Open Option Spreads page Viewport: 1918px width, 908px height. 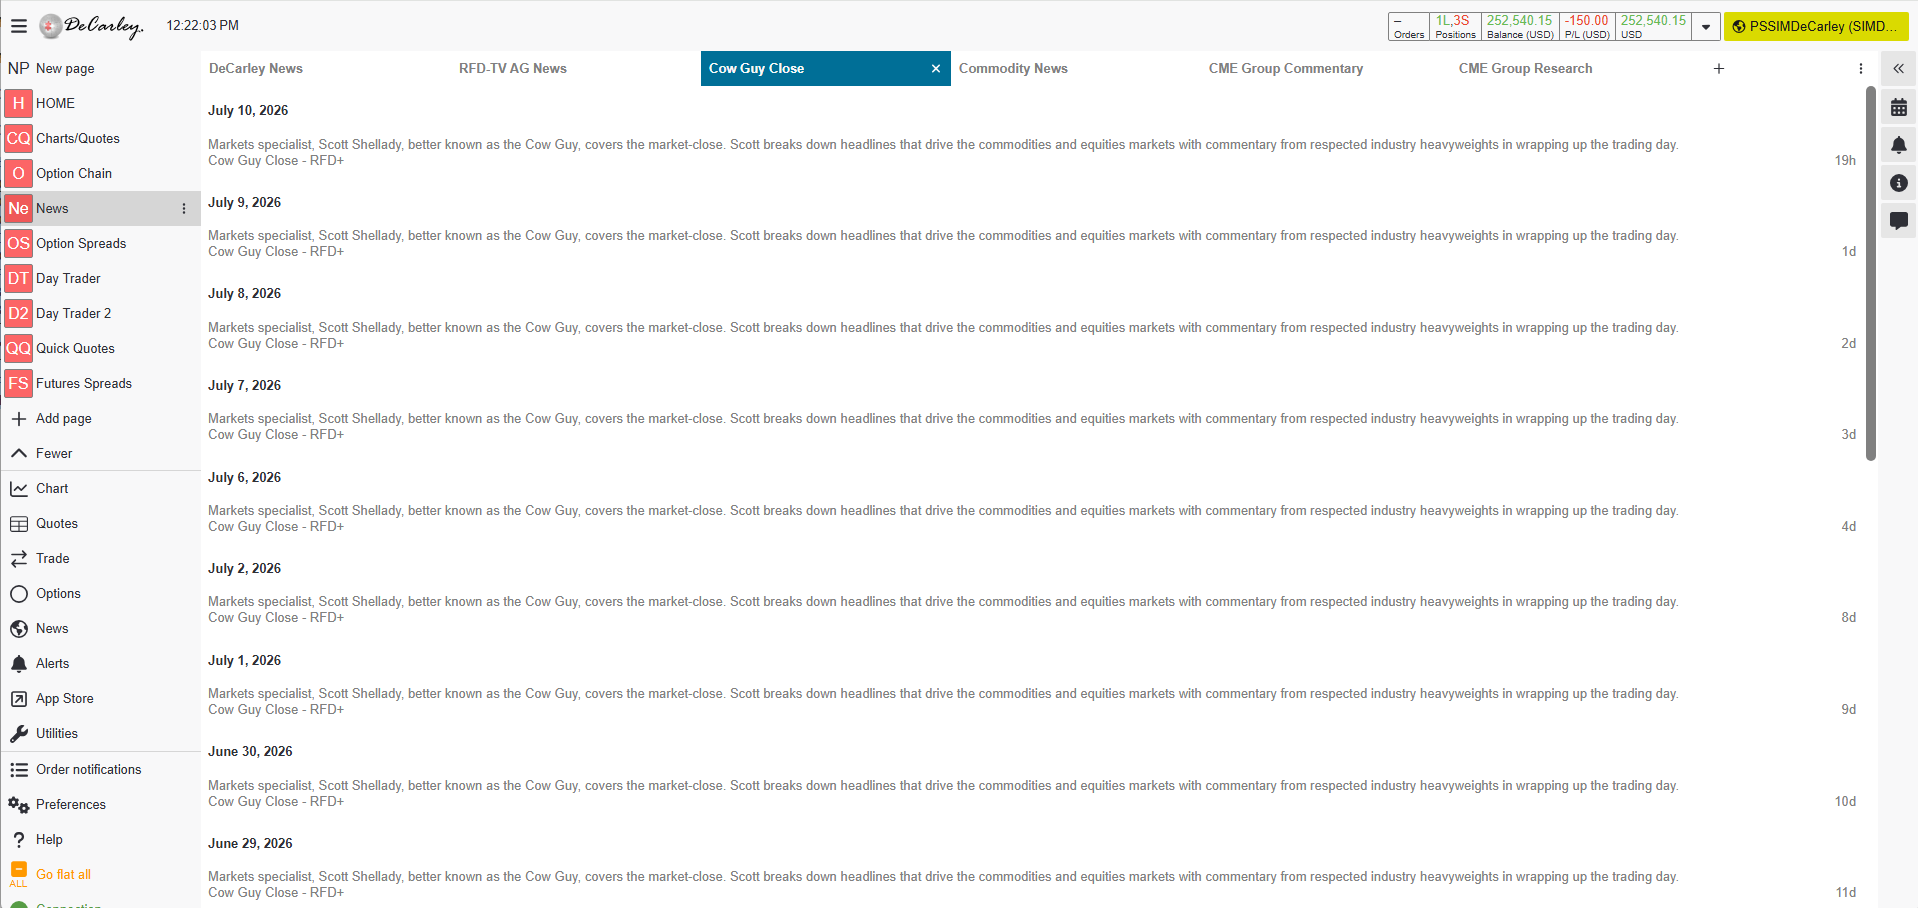click(x=101, y=243)
